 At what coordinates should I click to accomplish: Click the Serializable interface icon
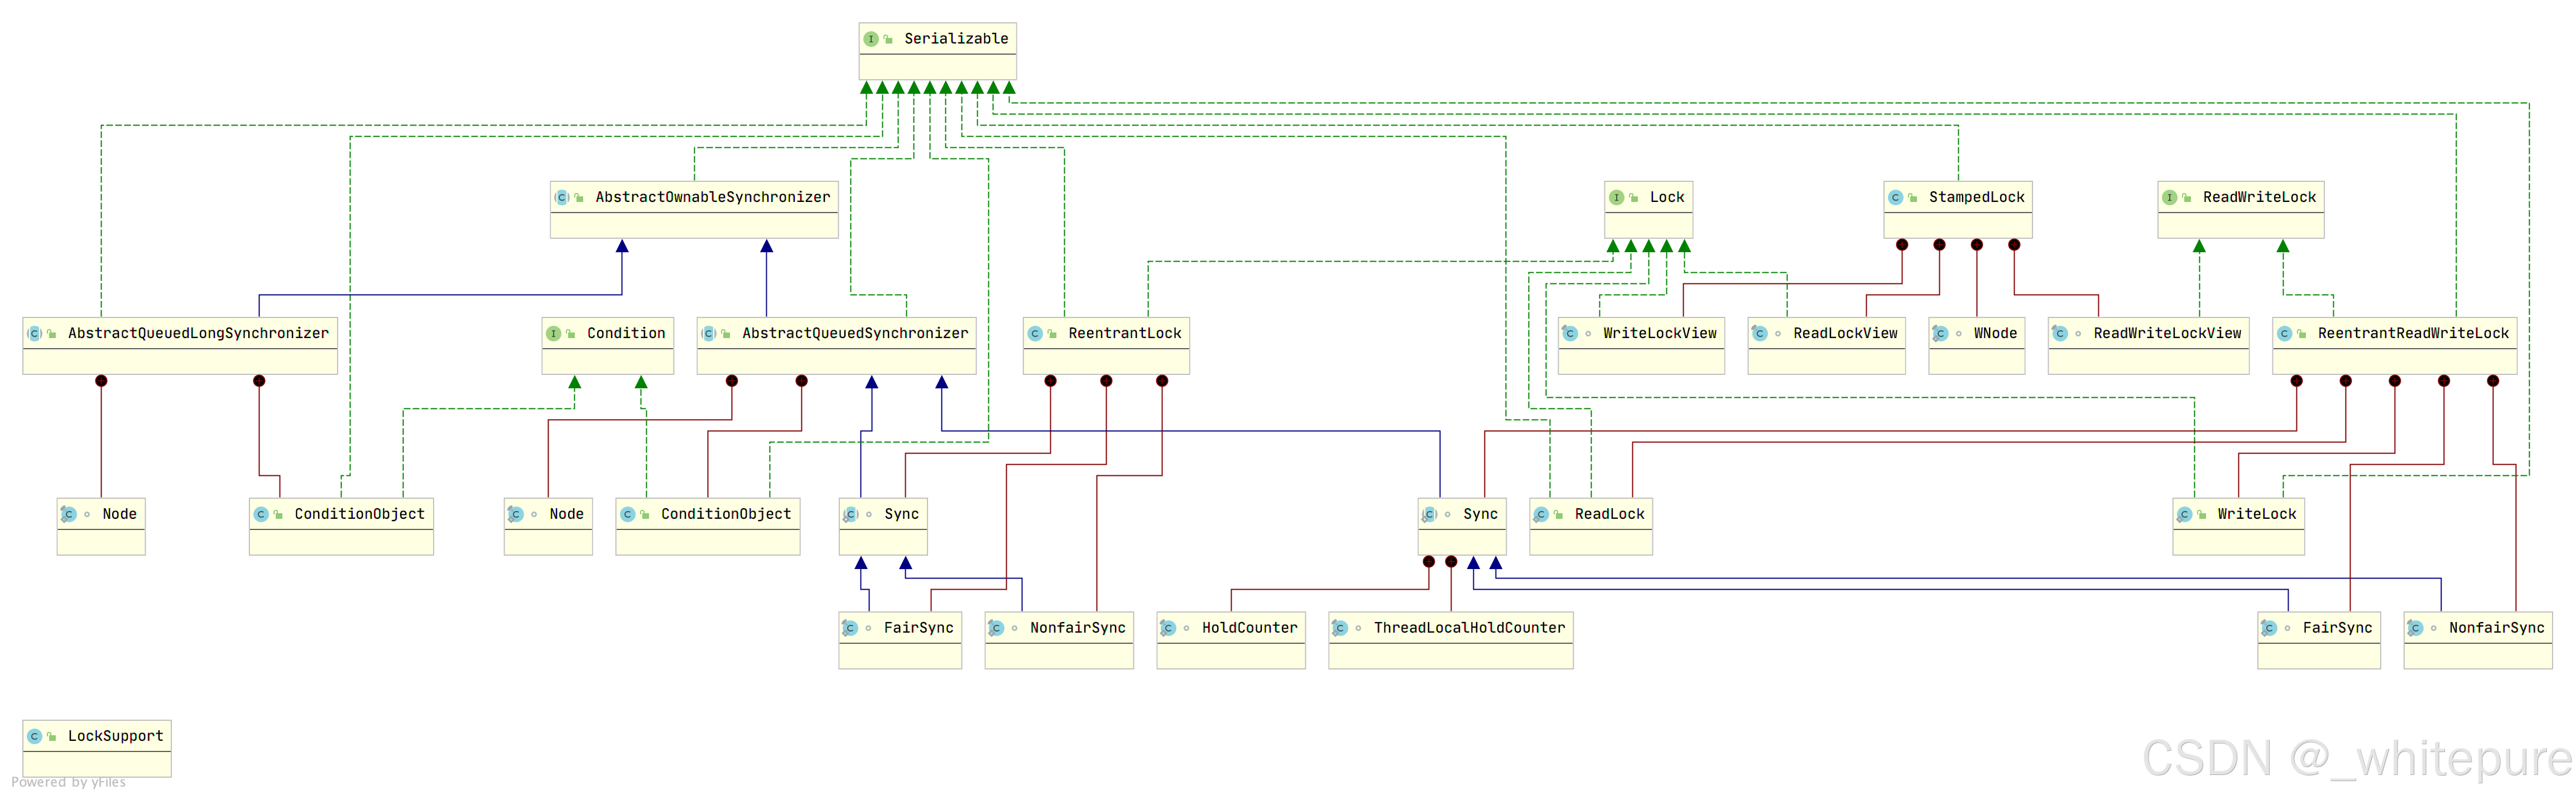coord(871,39)
